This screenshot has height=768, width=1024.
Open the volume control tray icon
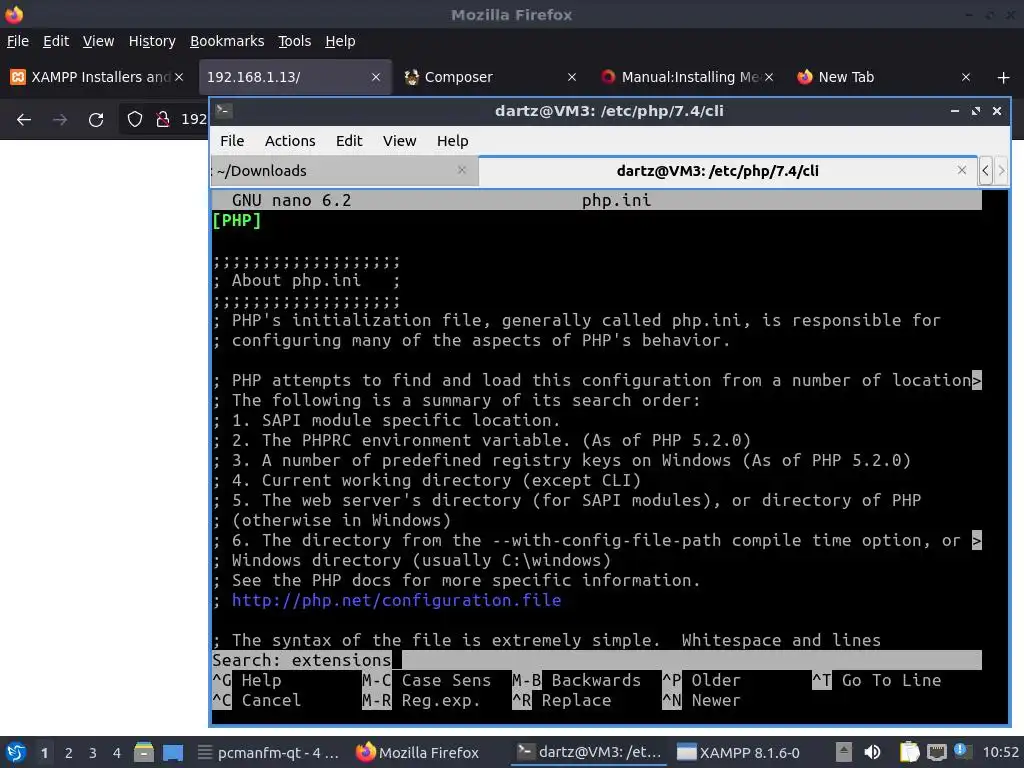(x=872, y=752)
